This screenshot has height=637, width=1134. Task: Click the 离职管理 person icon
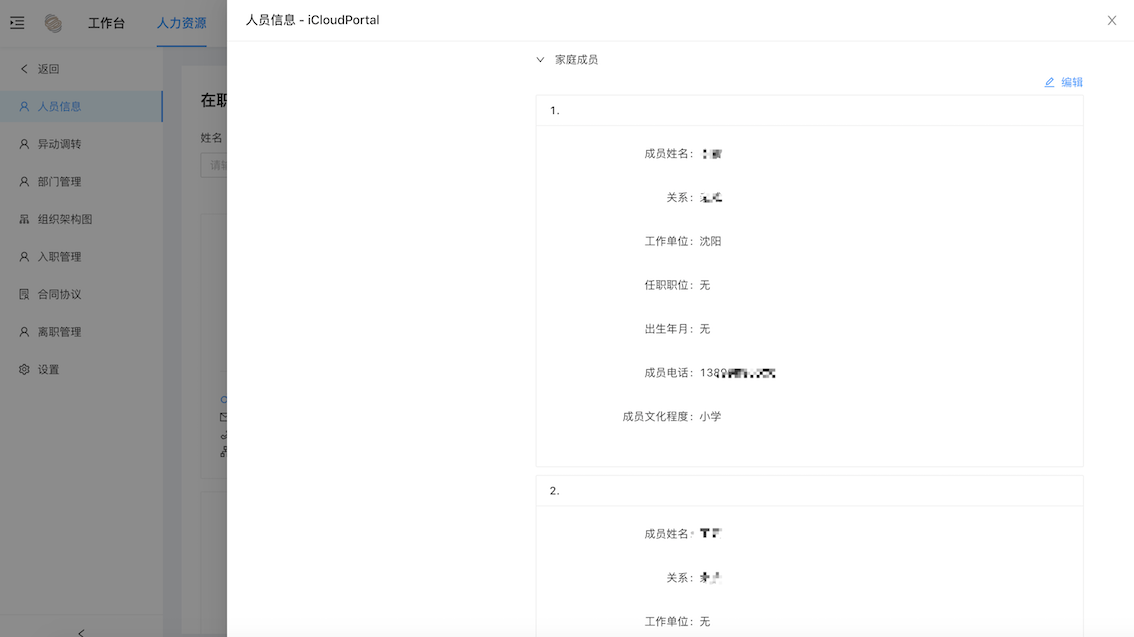(24, 332)
